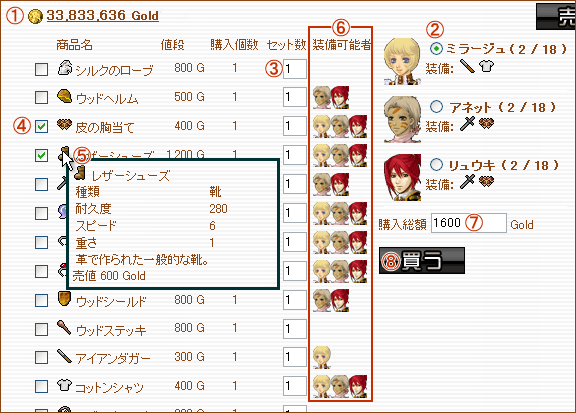Click the 33,833,636 Gold link

pos(103,16)
